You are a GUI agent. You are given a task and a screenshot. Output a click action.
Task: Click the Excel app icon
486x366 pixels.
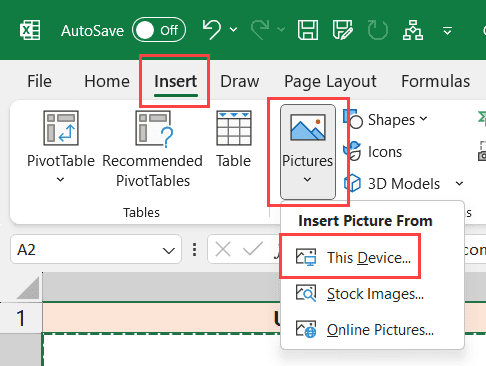coord(30,30)
